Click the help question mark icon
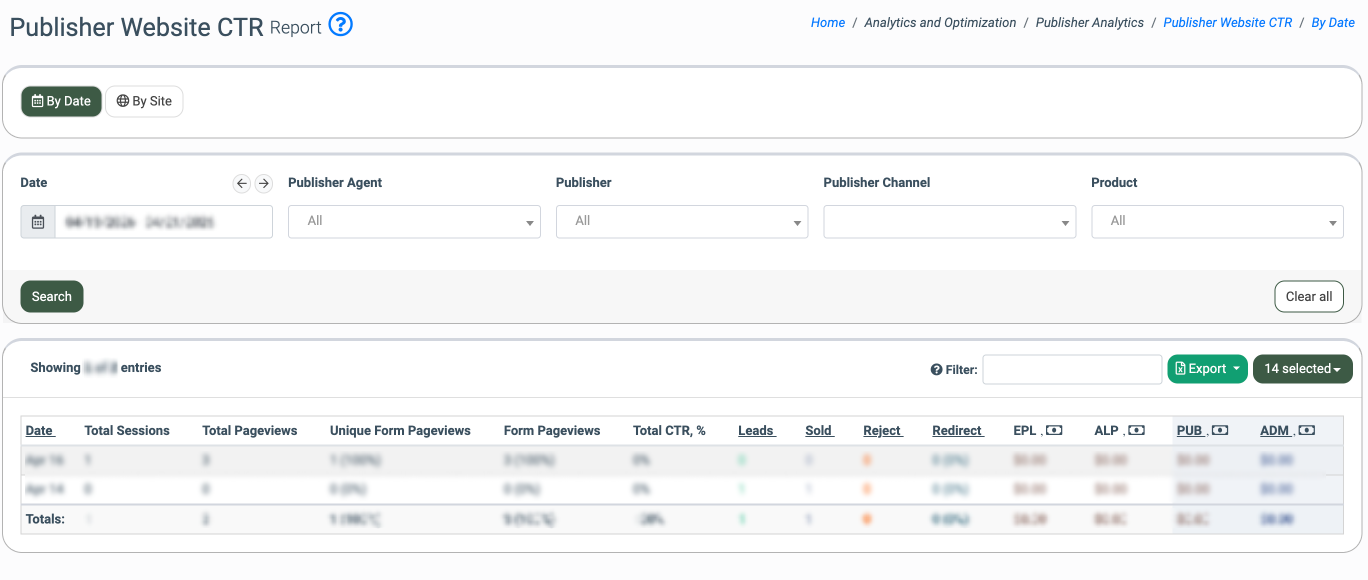This screenshot has height=580, width=1368. [x=341, y=25]
